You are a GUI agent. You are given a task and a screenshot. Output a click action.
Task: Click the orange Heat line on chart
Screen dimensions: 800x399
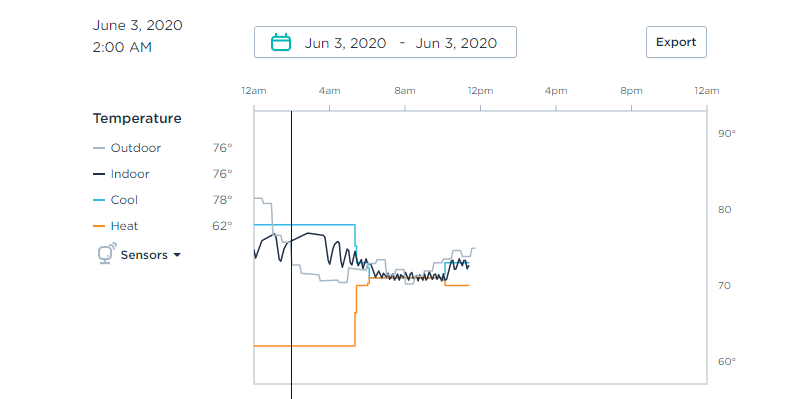coord(304,346)
